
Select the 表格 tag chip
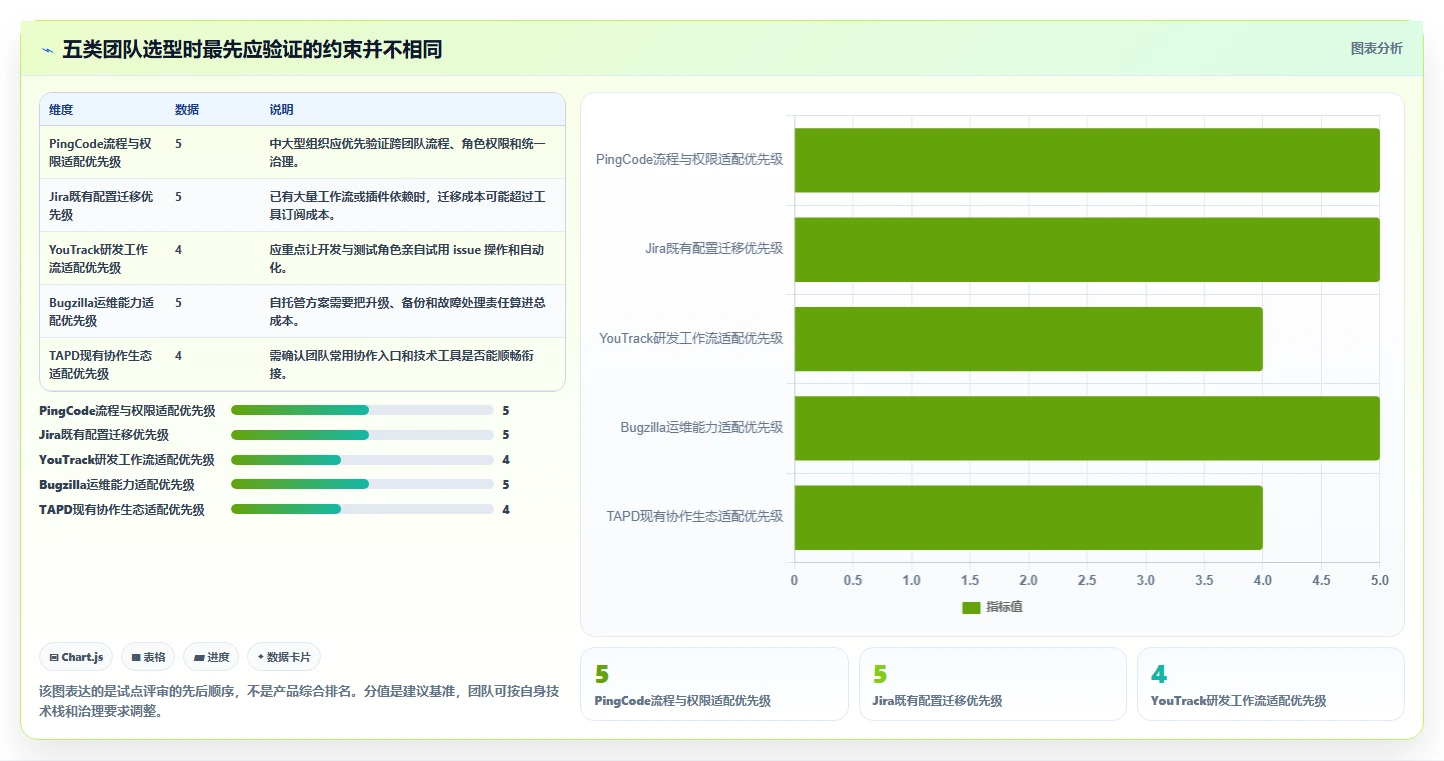point(148,657)
